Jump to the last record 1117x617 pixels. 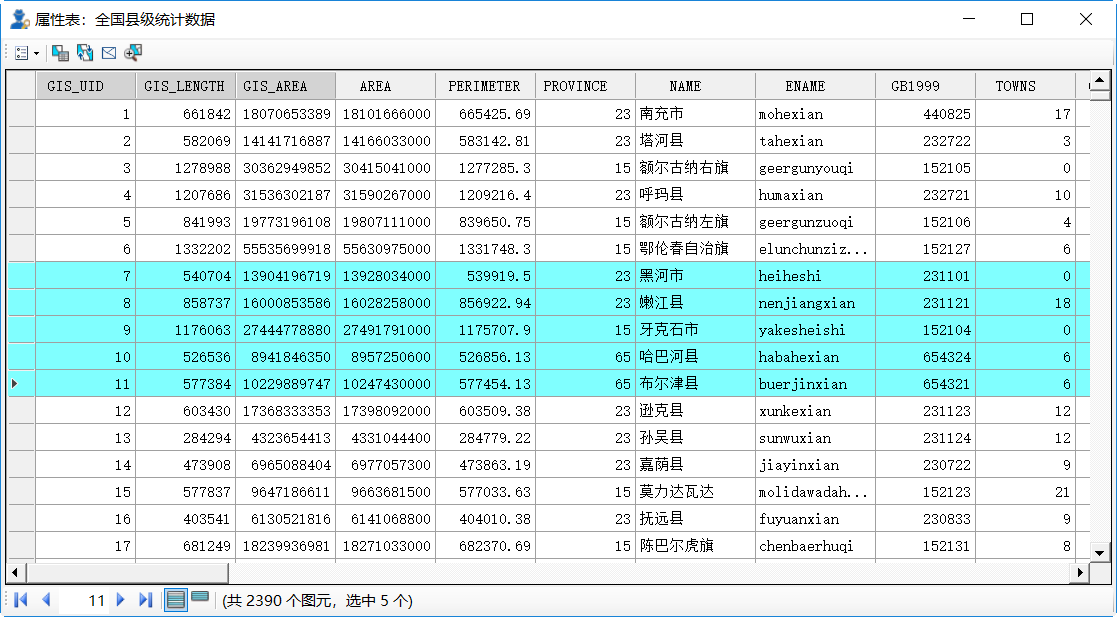click(145, 600)
